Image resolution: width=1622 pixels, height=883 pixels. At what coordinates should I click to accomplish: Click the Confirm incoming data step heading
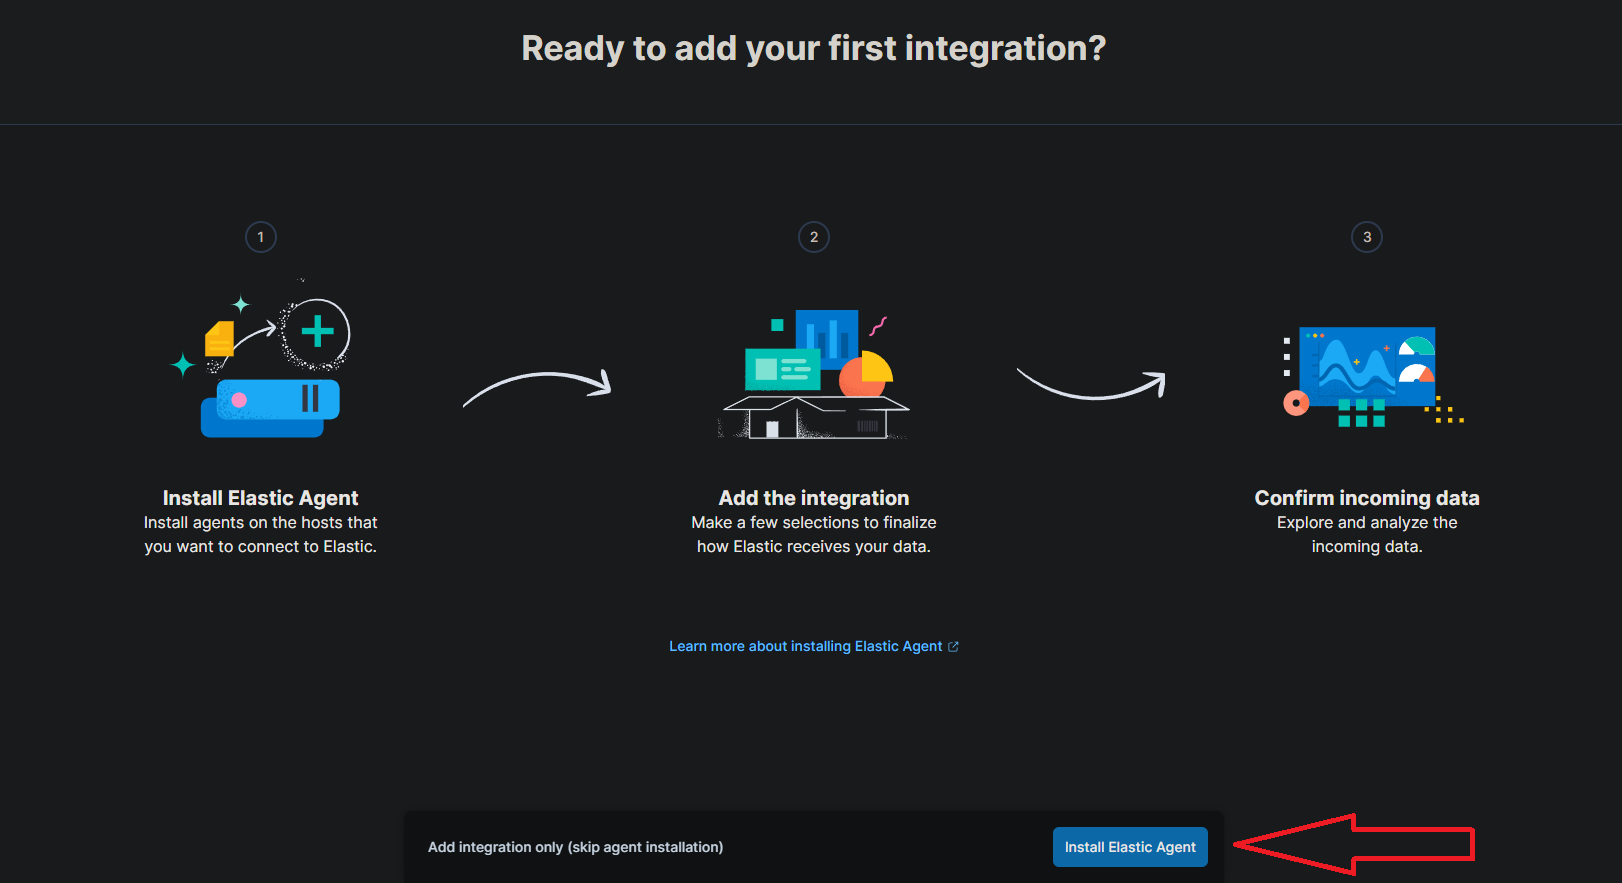pos(1367,498)
